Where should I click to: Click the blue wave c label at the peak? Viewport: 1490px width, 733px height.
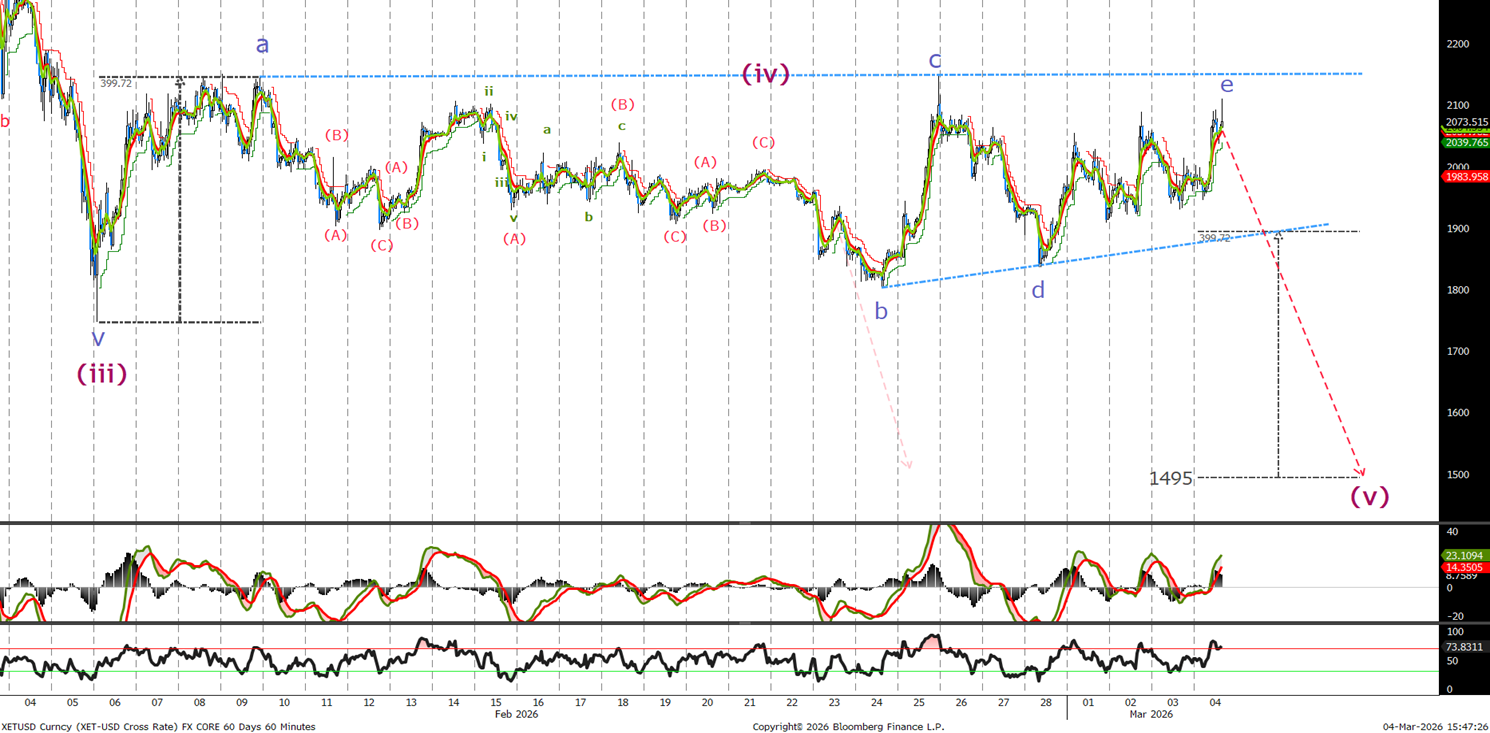point(935,61)
